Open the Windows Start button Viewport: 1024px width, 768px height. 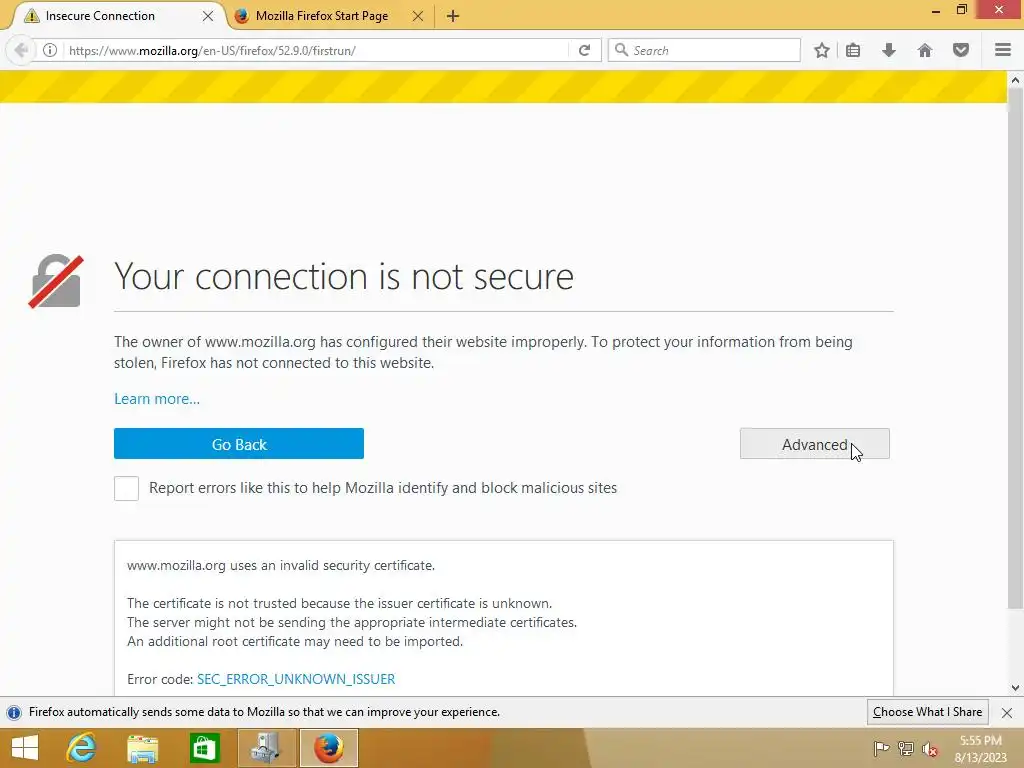pyautogui.click(x=24, y=748)
